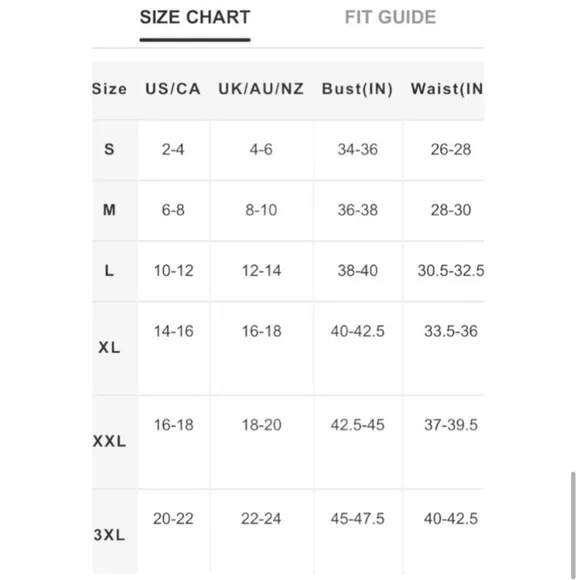
Task: Click the 30.5-32.5 waist cell
Action: click(x=451, y=271)
